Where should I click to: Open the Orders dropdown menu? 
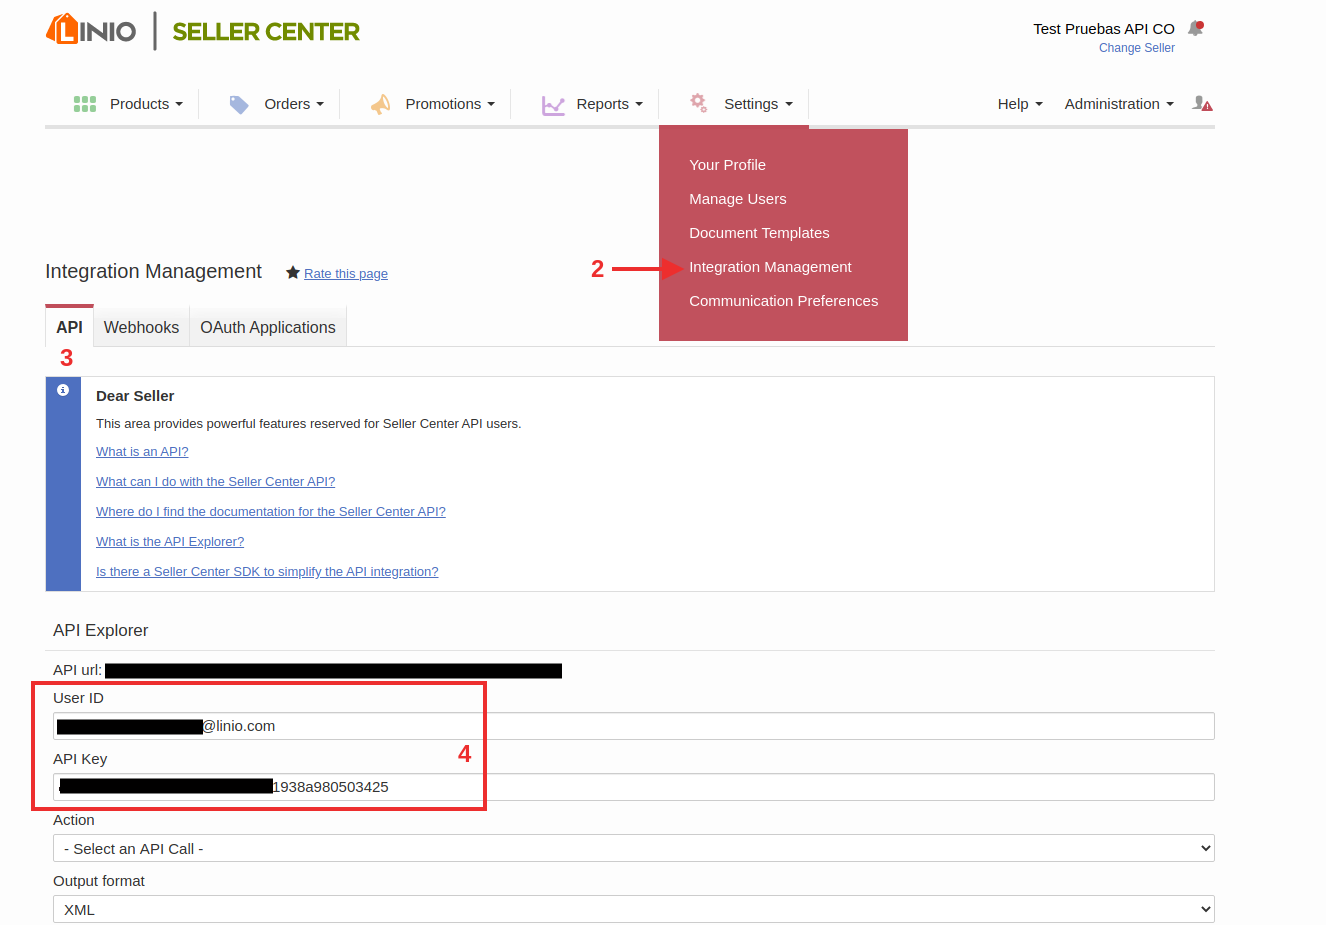tap(294, 104)
